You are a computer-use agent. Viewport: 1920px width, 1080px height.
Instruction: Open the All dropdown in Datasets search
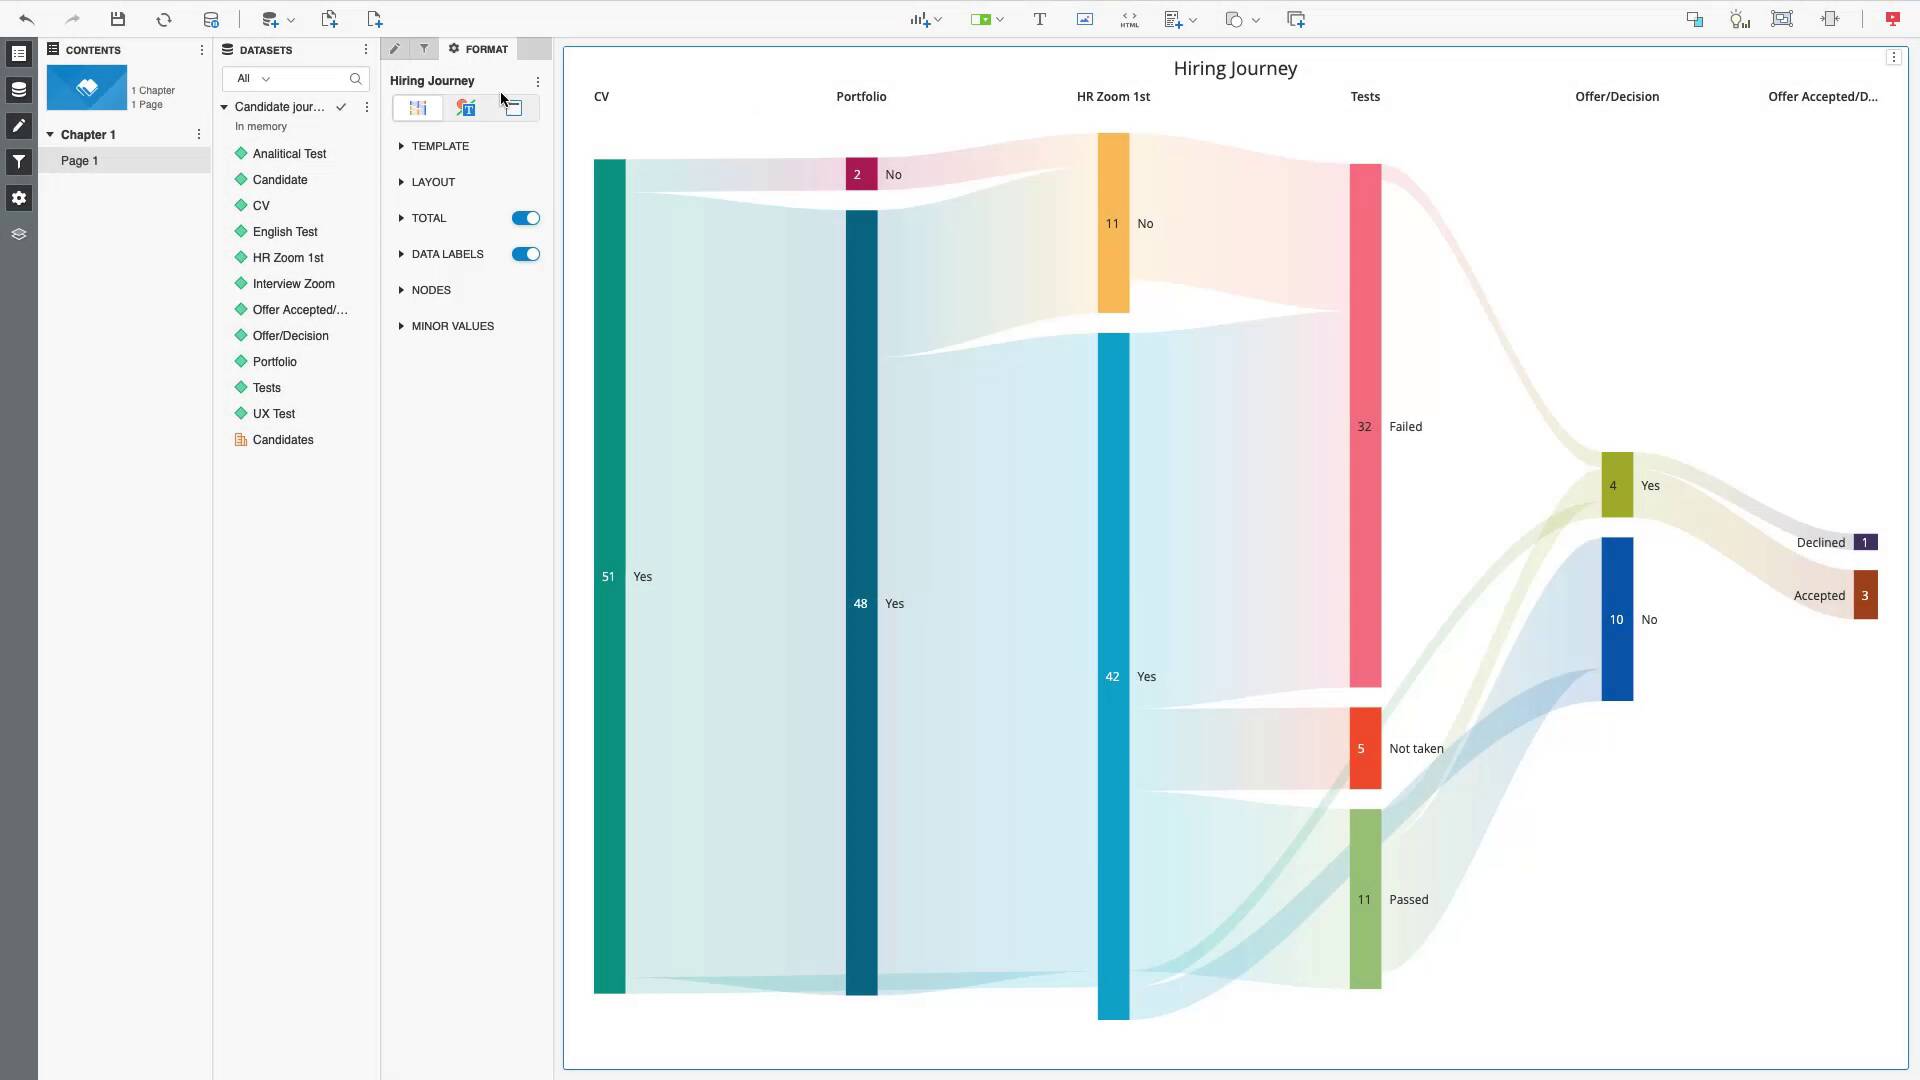click(x=253, y=78)
